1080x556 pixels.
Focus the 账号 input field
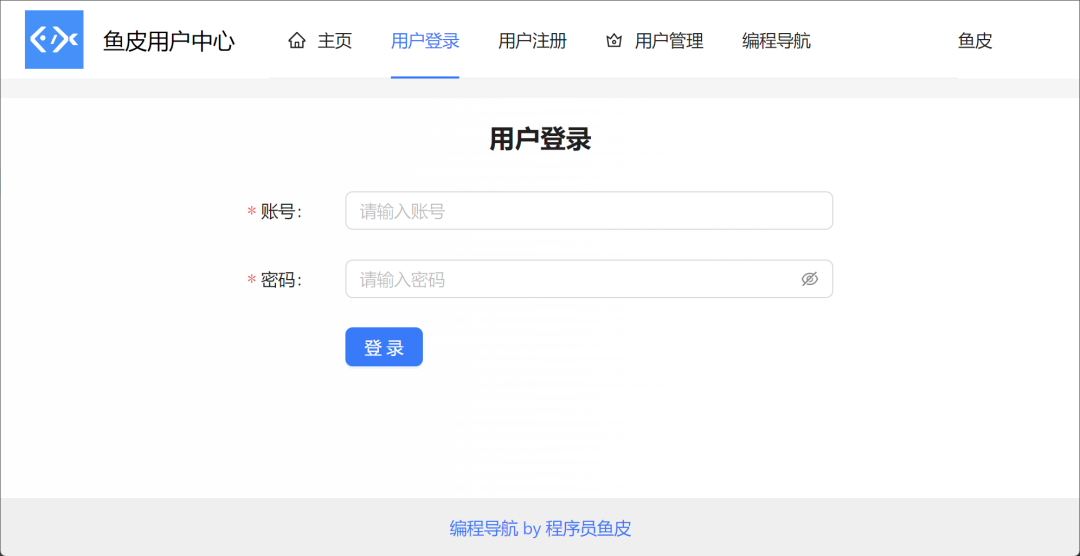point(589,210)
